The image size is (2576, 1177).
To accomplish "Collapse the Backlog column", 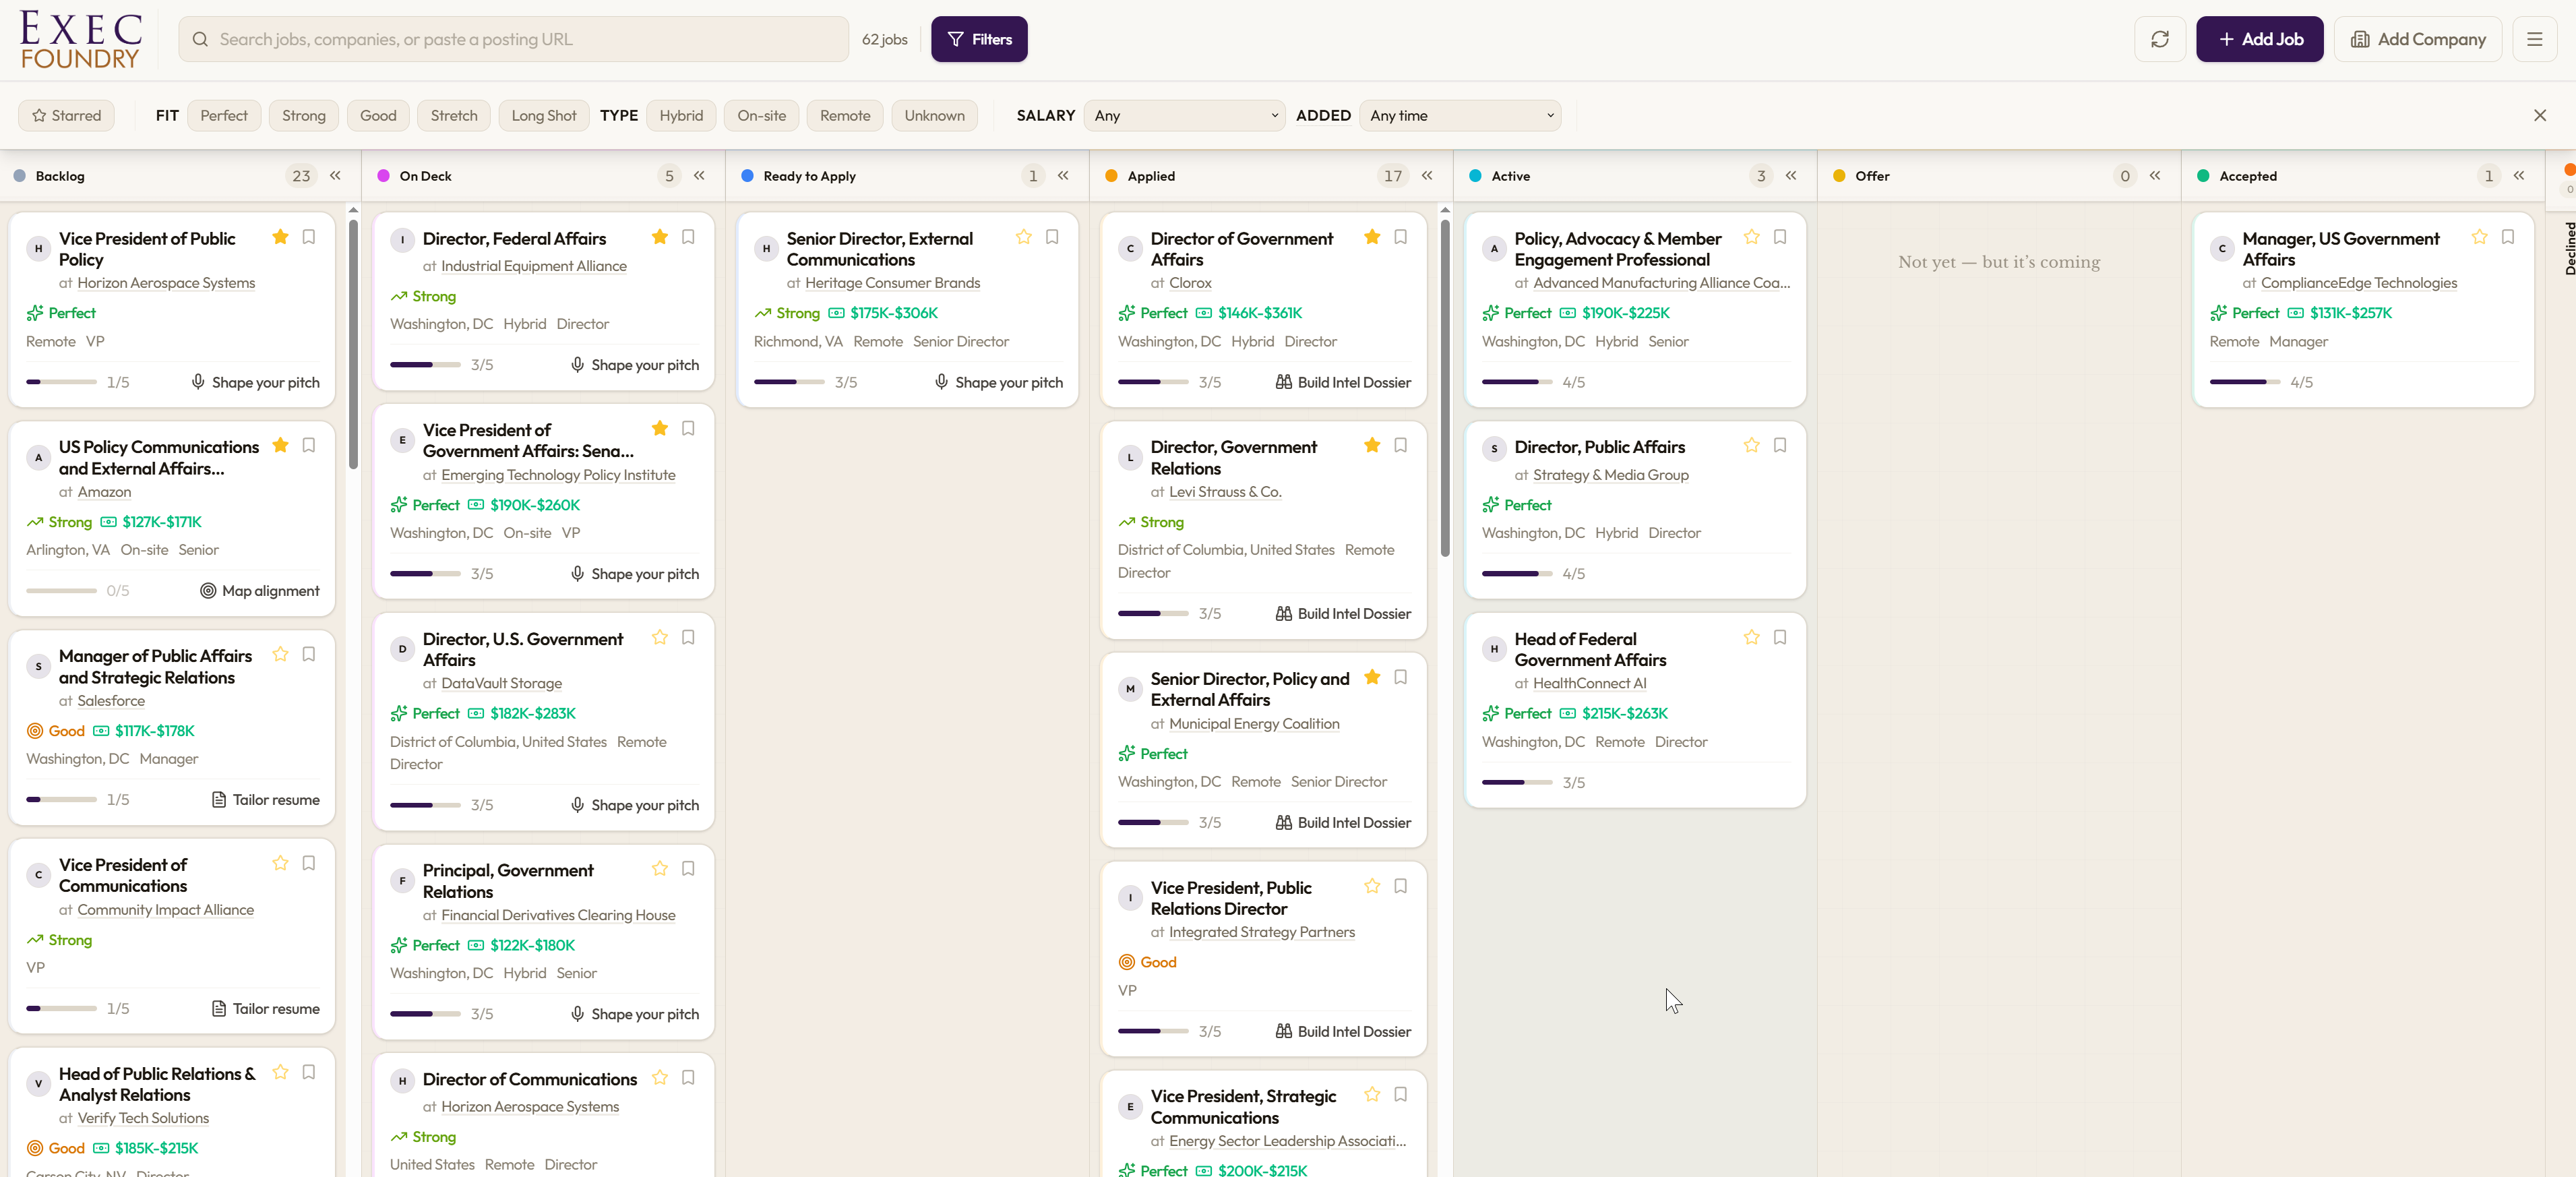I will pyautogui.click(x=335, y=176).
